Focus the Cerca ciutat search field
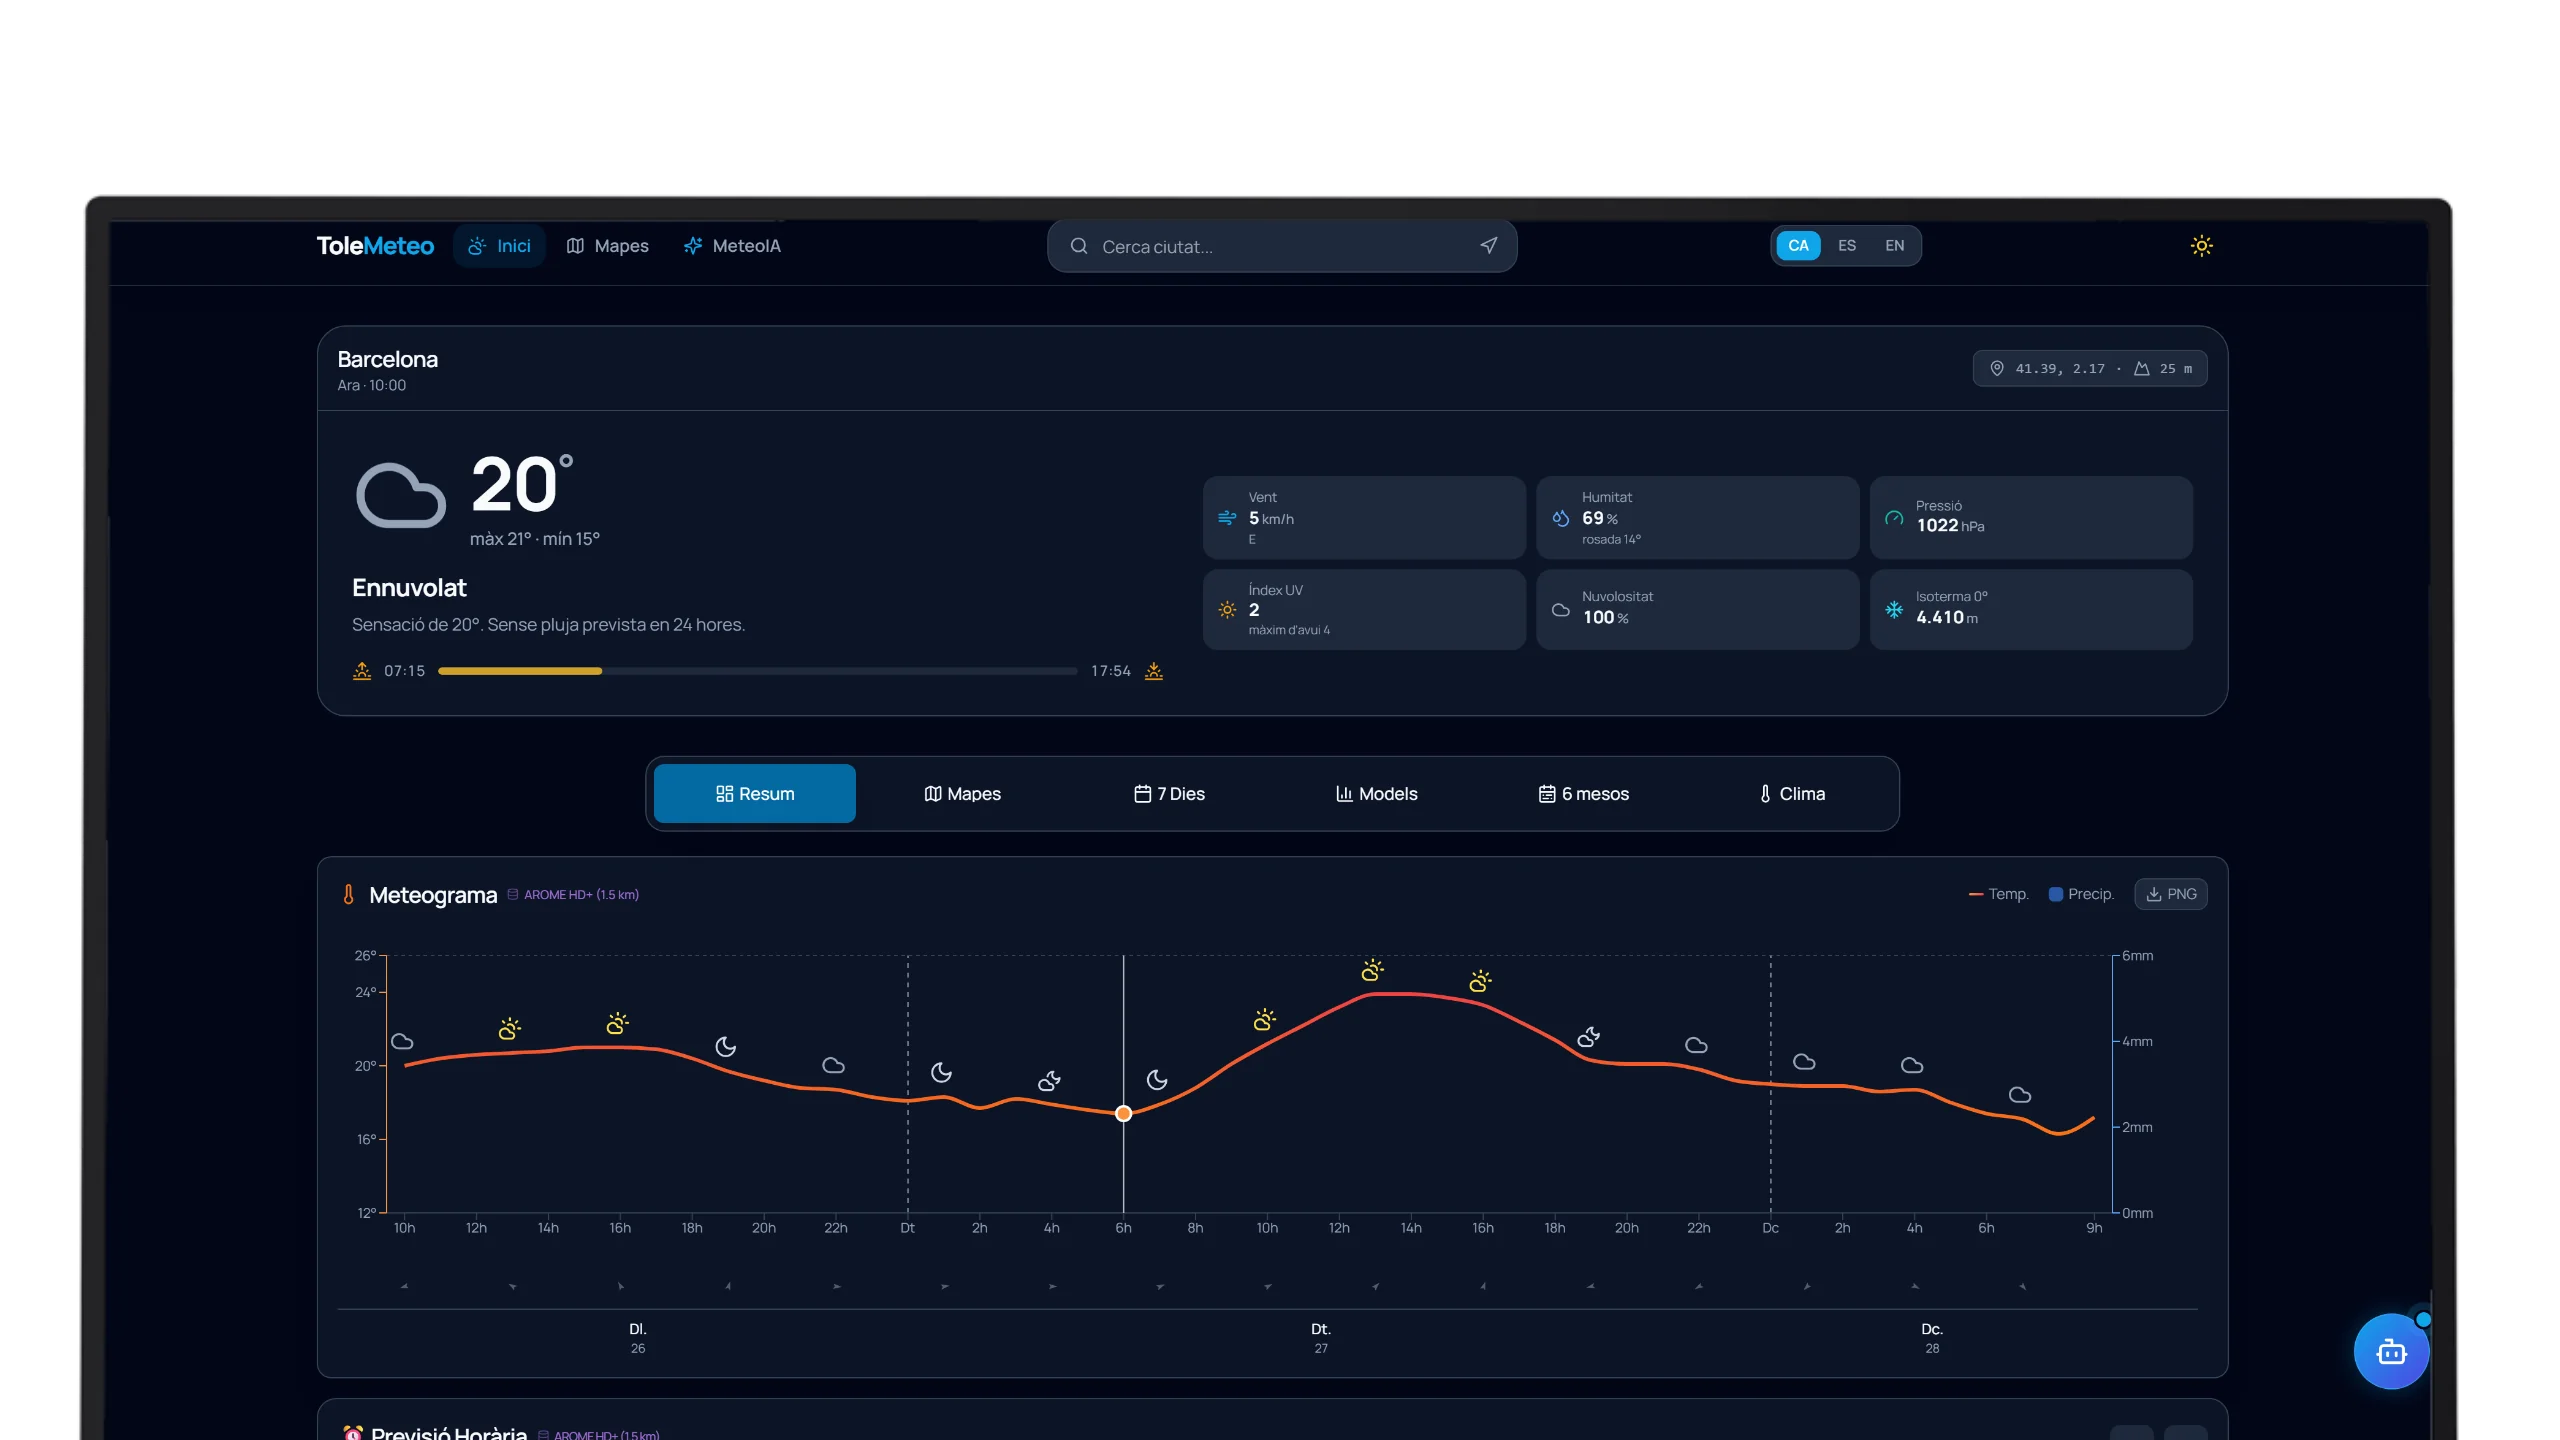 pyautogui.click(x=1282, y=246)
